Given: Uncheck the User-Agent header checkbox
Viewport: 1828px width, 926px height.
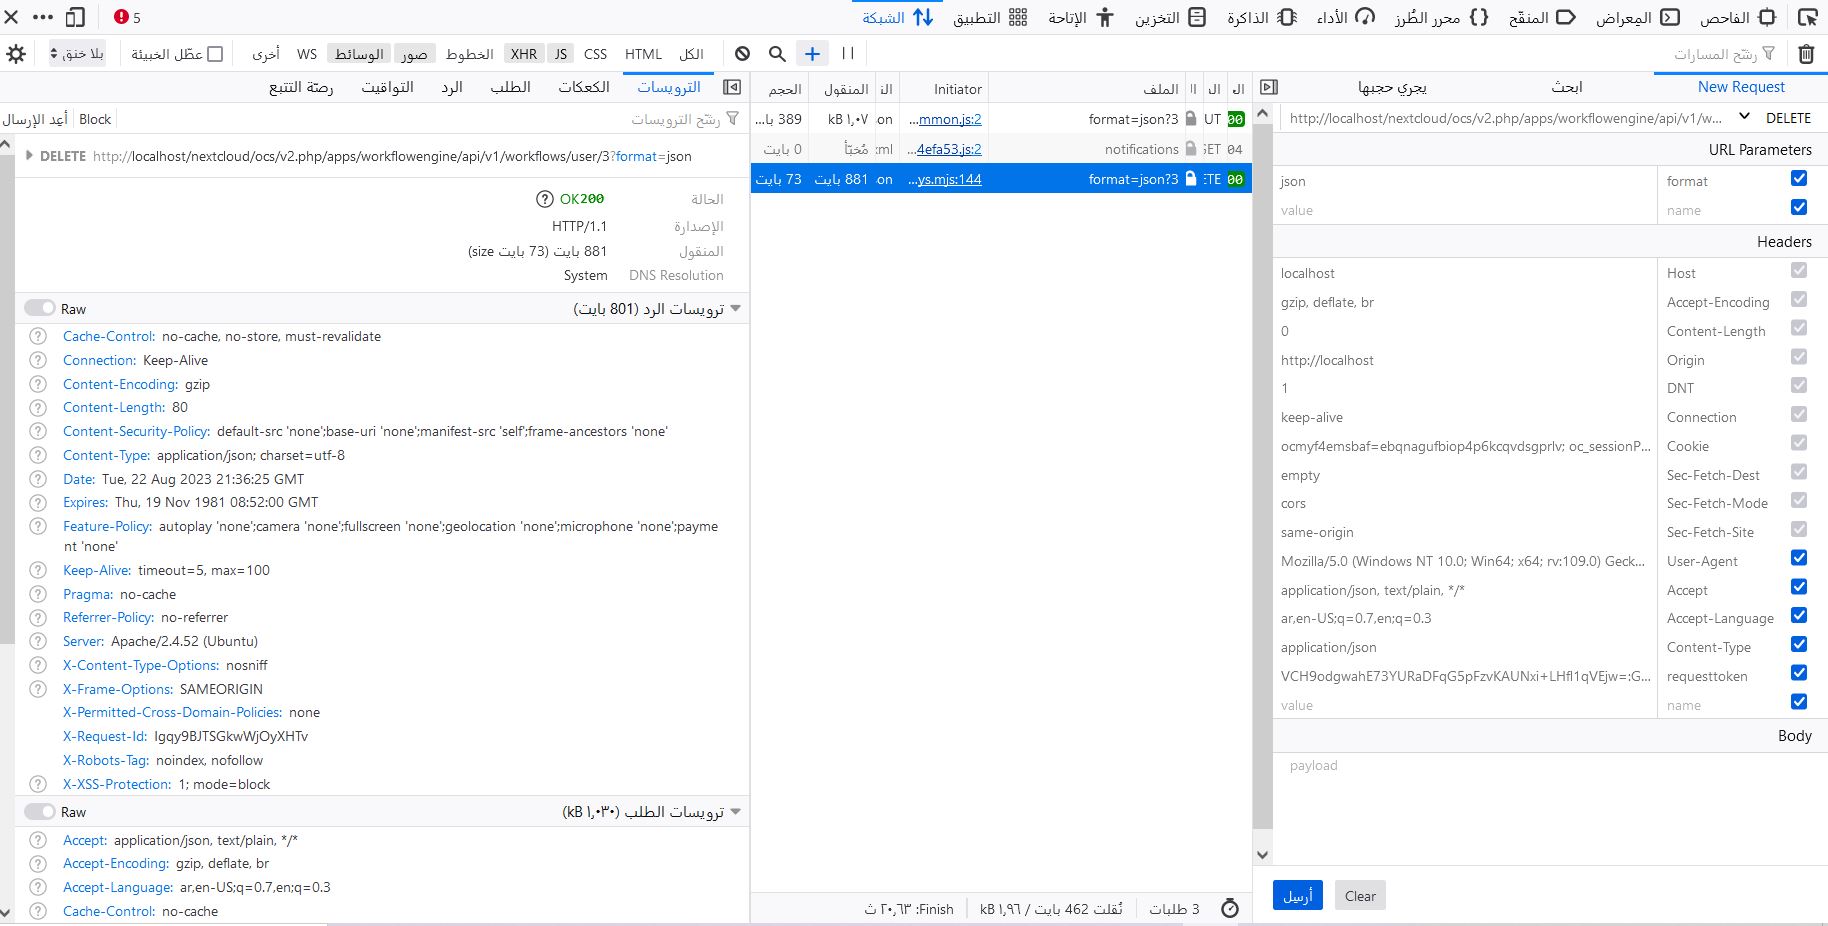Looking at the screenshot, I should pos(1799,558).
